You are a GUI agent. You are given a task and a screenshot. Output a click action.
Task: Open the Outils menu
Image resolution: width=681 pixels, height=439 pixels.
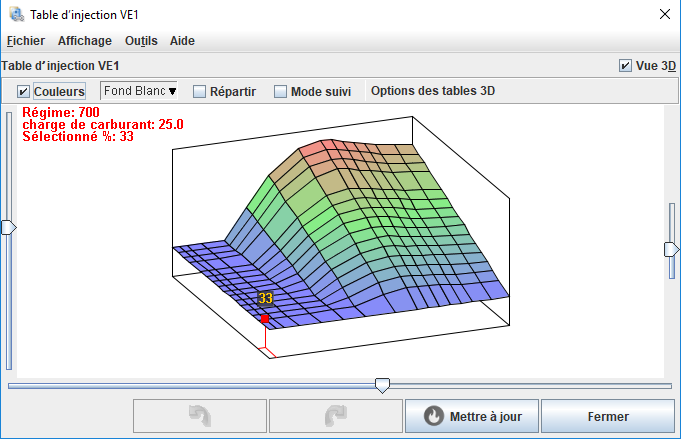pos(141,41)
